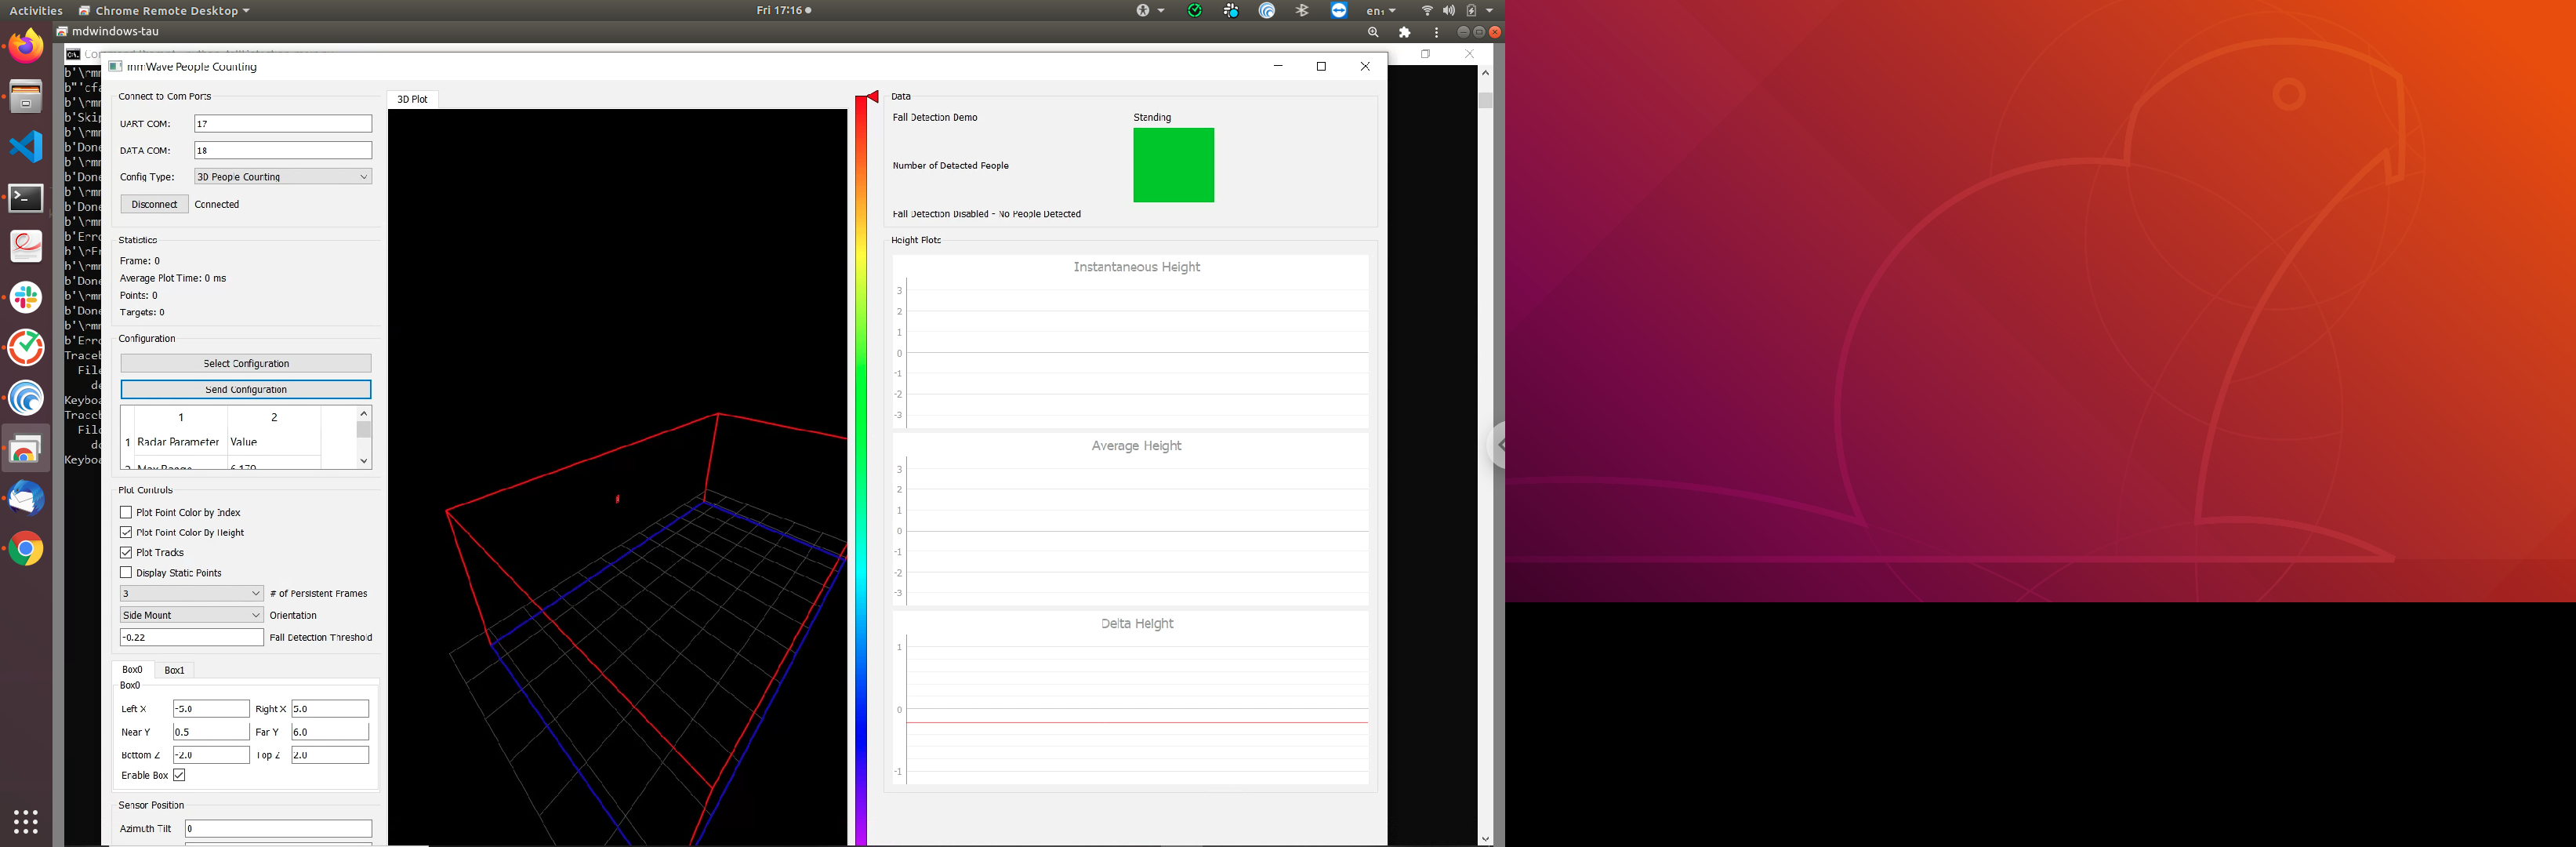Click the Near Y input field
Image resolution: width=2576 pixels, height=847 pixels.
tap(211, 732)
